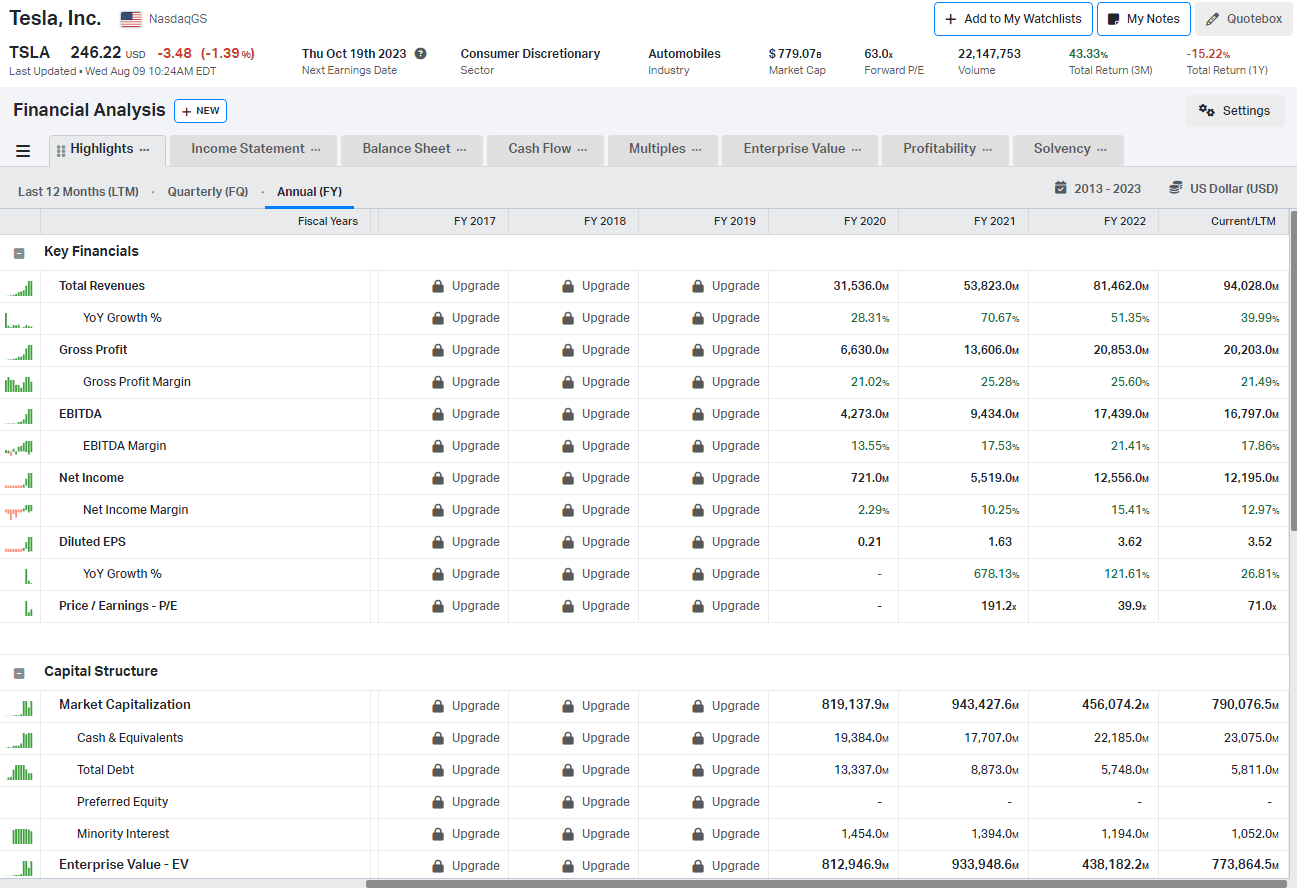Open the US Dollar (USD) currency selector
The image size is (1297, 888).
pos(1224,188)
